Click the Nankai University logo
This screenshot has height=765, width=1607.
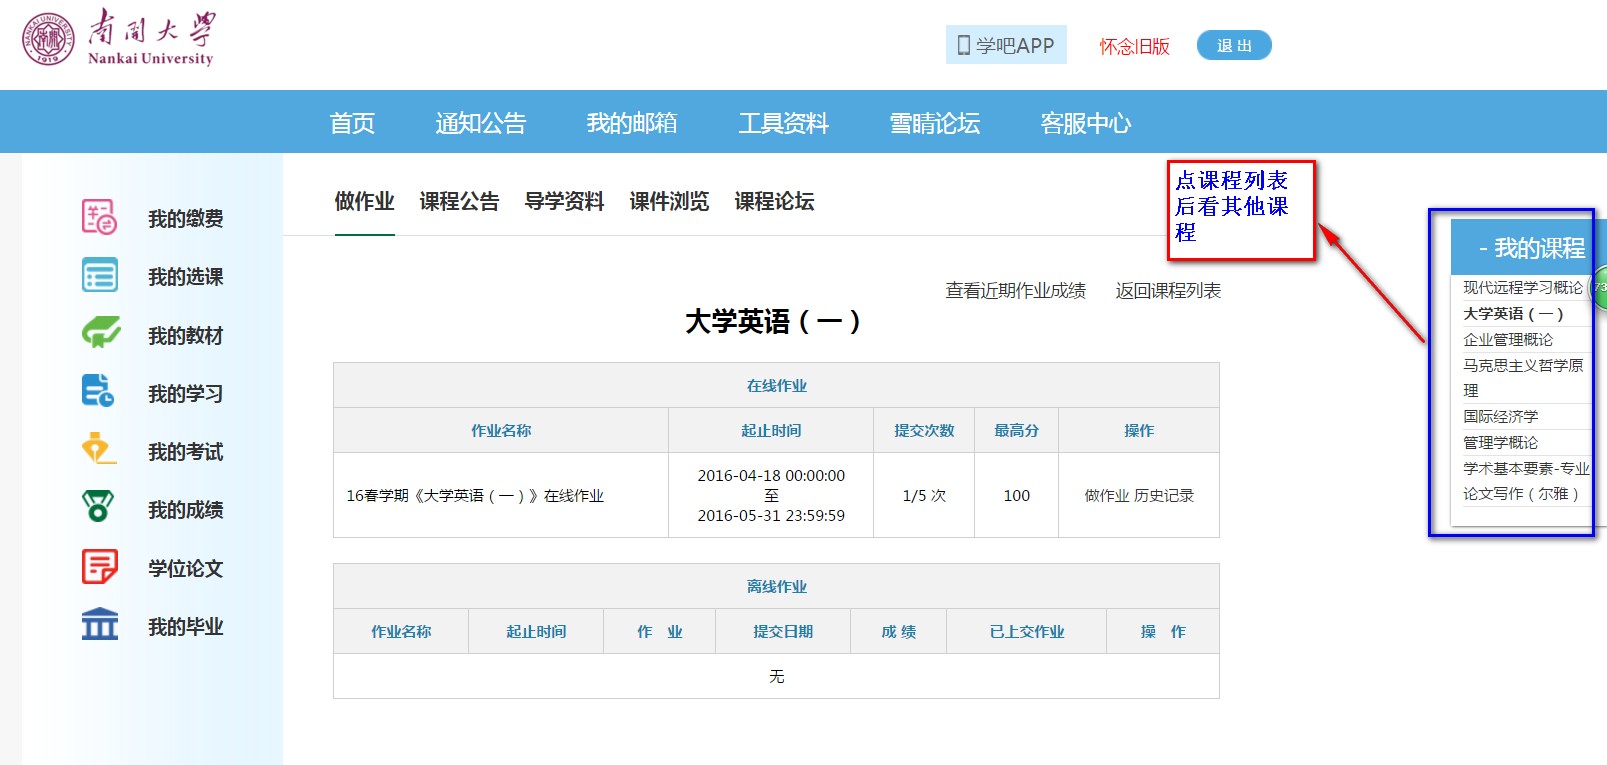118,39
